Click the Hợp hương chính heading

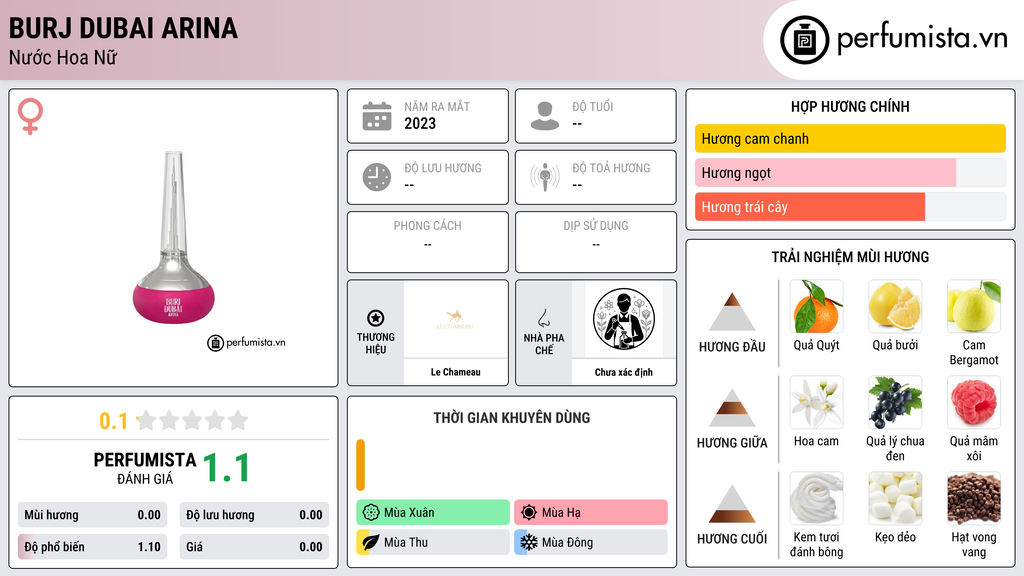click(850, 106)
